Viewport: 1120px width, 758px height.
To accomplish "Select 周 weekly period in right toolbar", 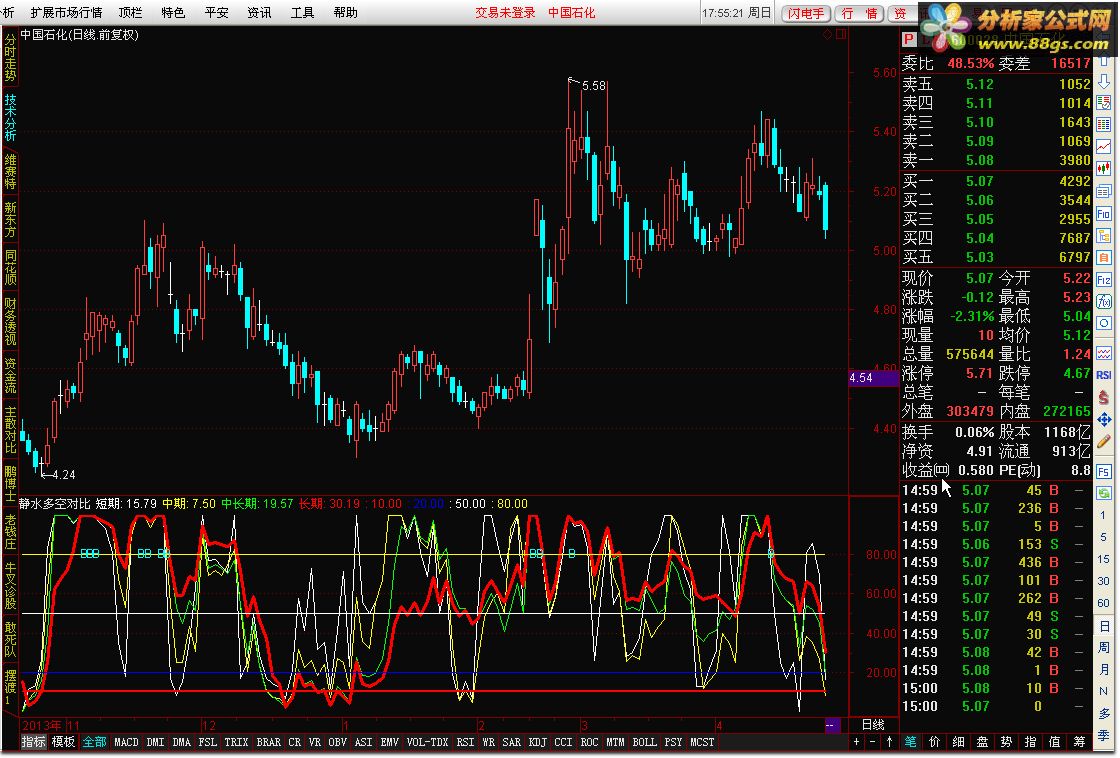I will (x=1104, y=648).
